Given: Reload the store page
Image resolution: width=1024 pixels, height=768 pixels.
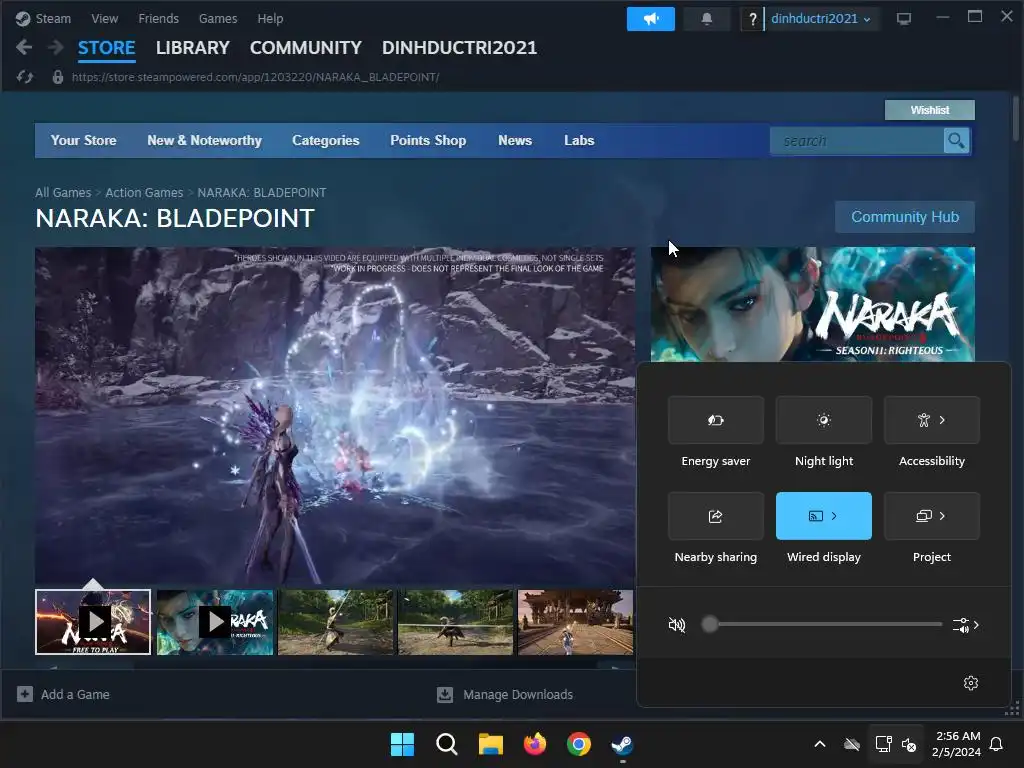Looking at the screenshot, I should (x=25, y=77).
